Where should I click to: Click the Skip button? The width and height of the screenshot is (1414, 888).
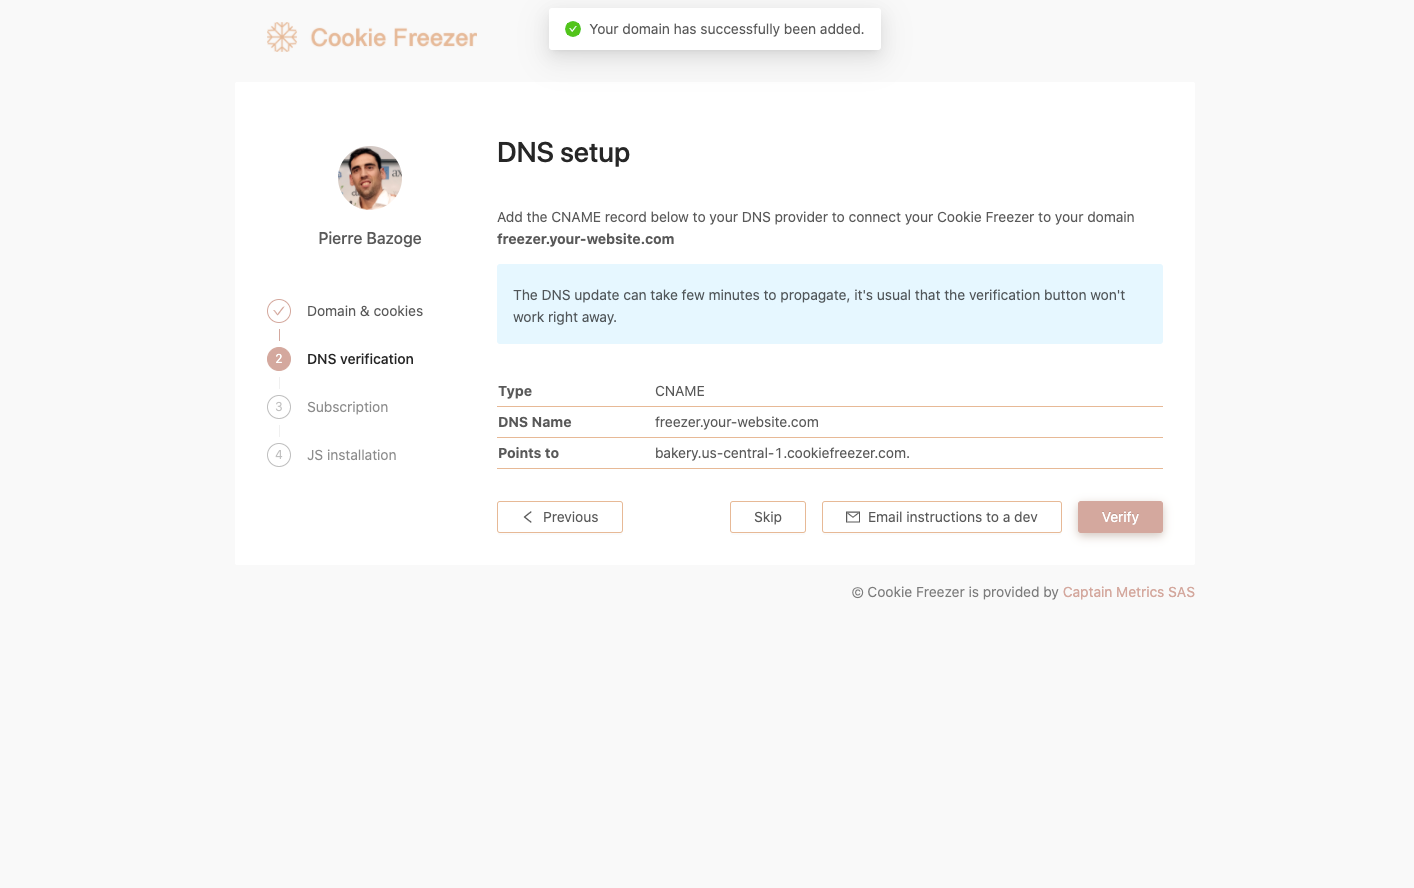pyautogui.click(x=767, y=517)
